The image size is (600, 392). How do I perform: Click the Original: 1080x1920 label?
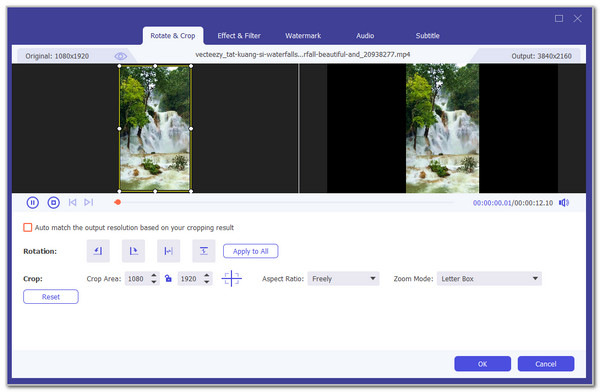(x=57, y=56)
